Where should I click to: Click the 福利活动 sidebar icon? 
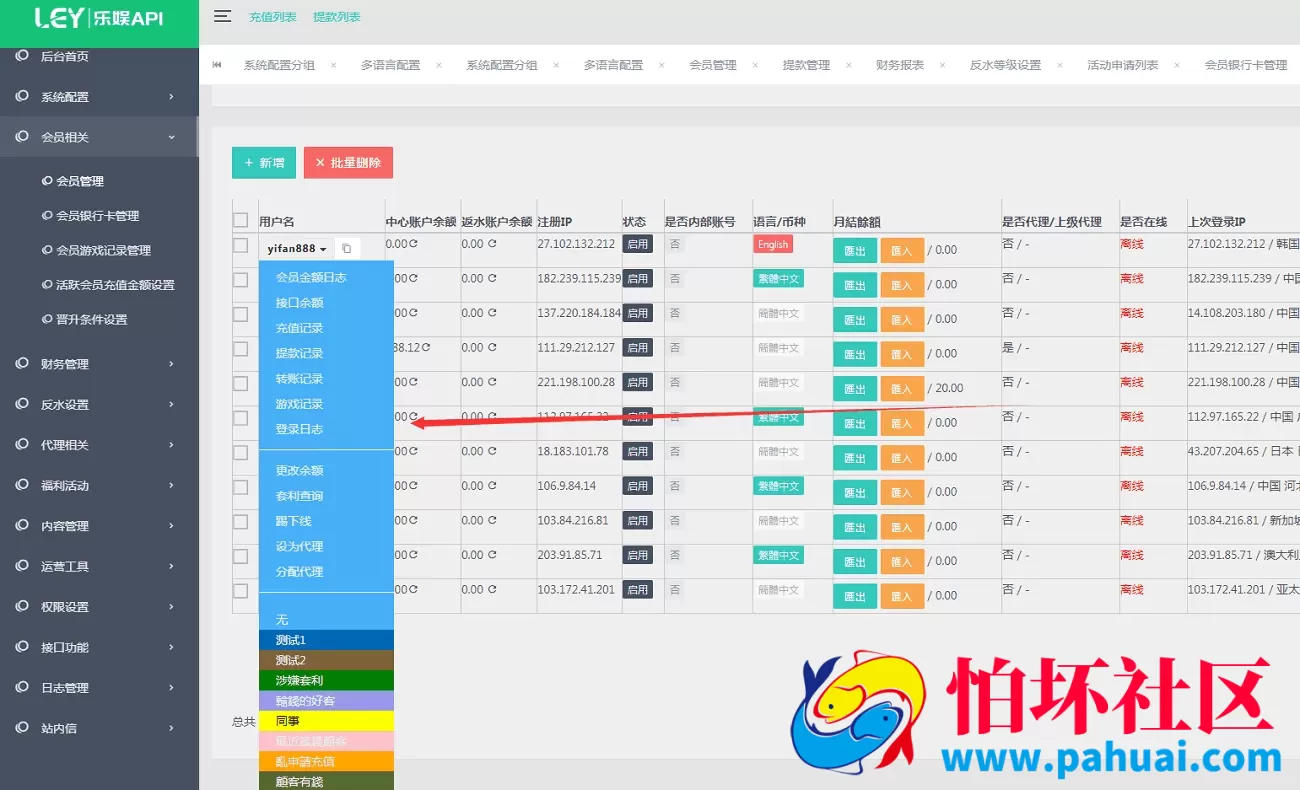[x=22, y=485]
